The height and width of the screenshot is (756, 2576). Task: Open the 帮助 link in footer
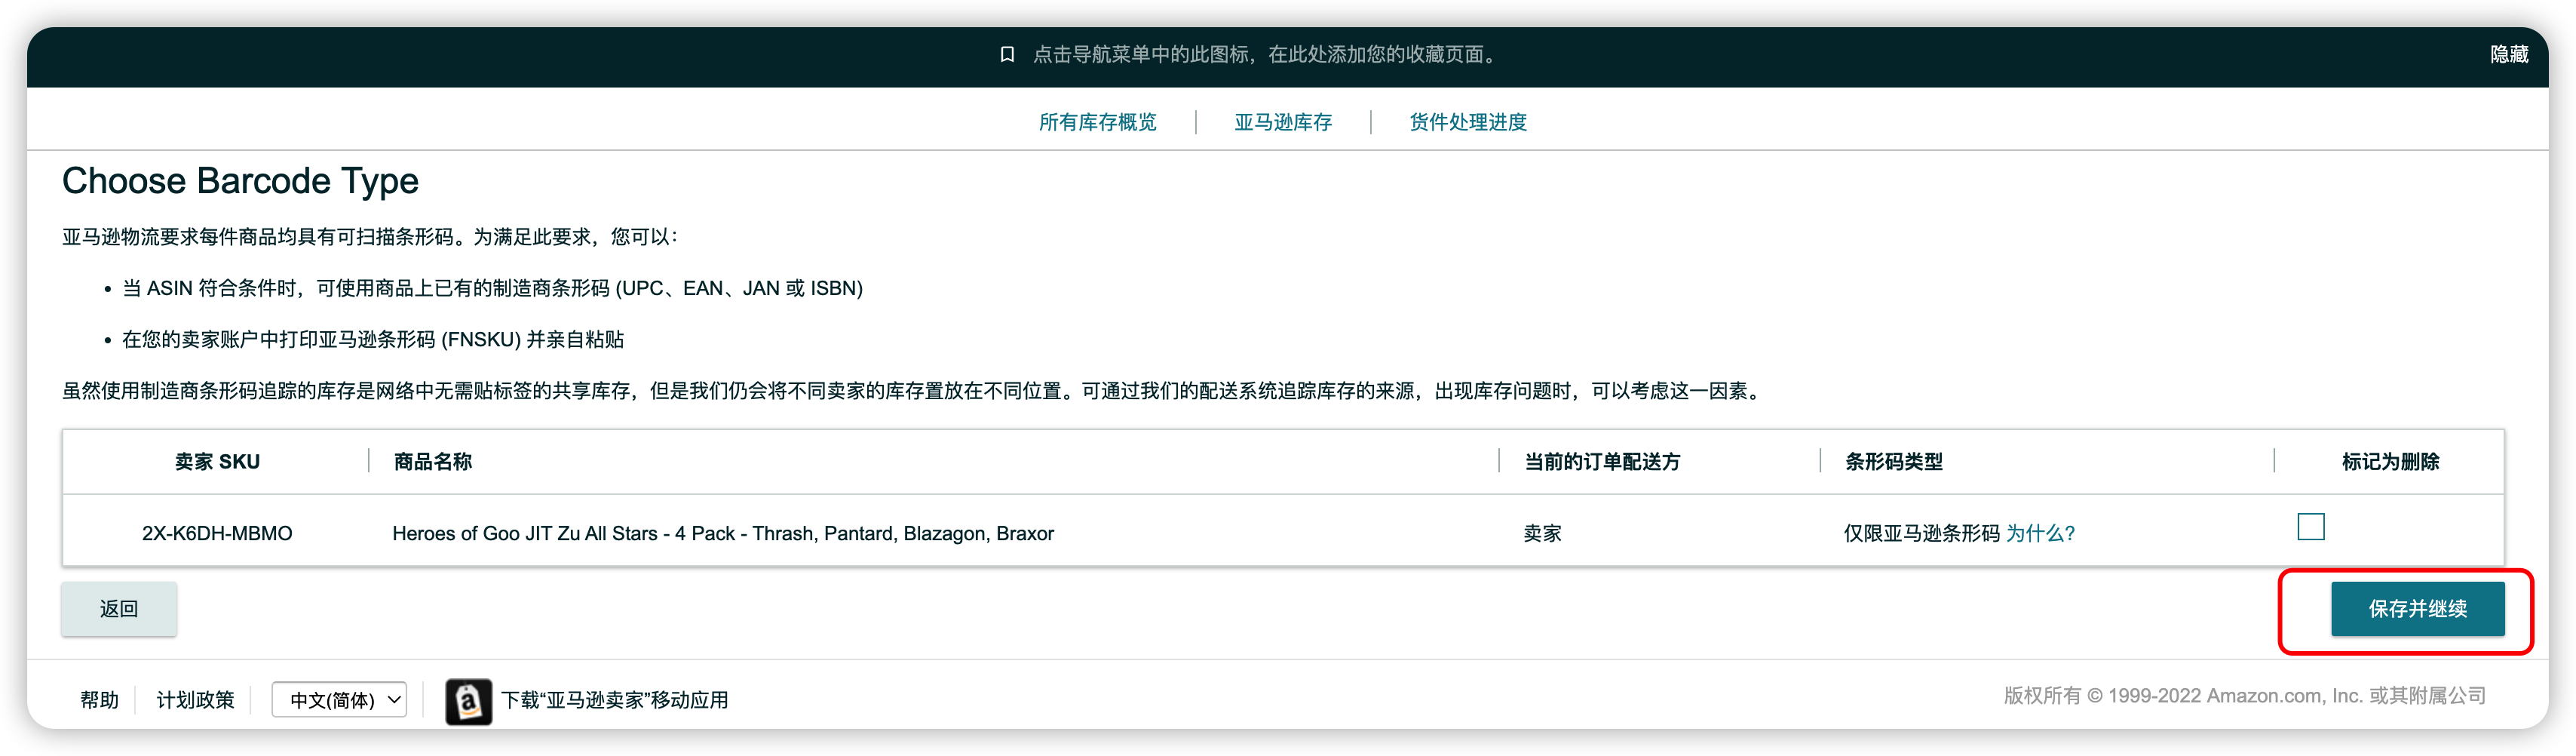point(99,699)
